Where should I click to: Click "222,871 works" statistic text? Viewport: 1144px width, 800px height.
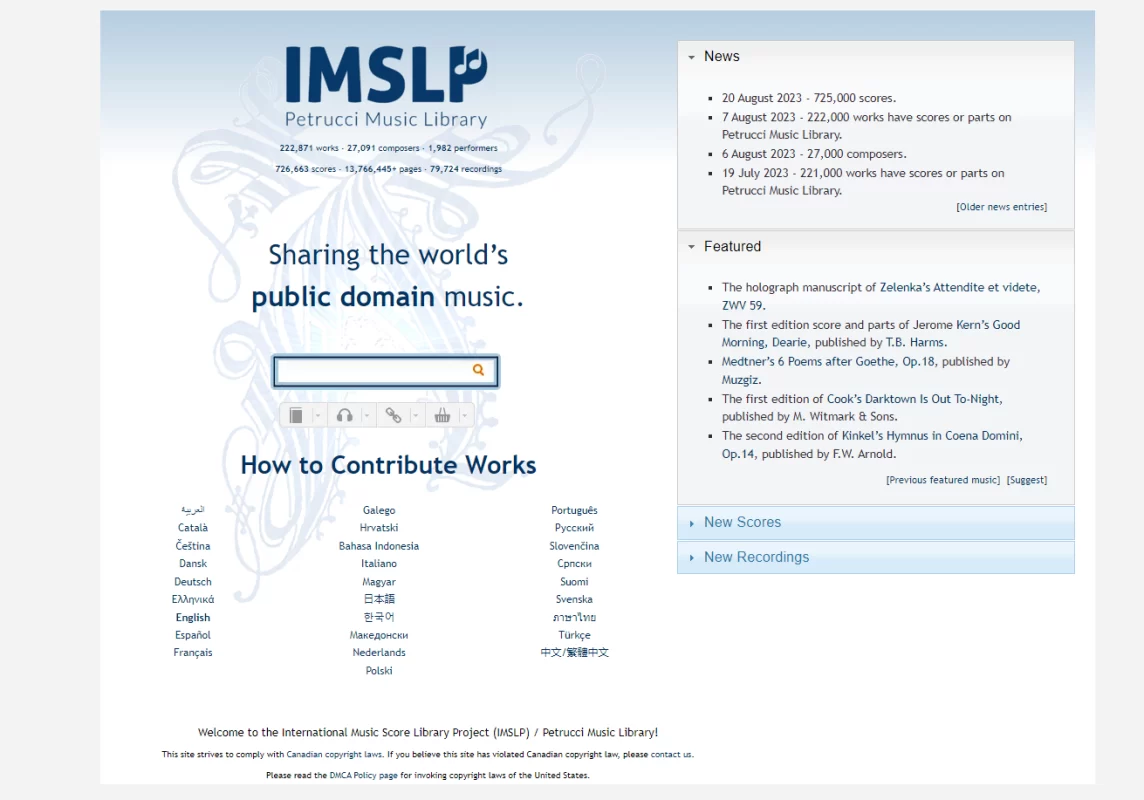pos(309,148)
